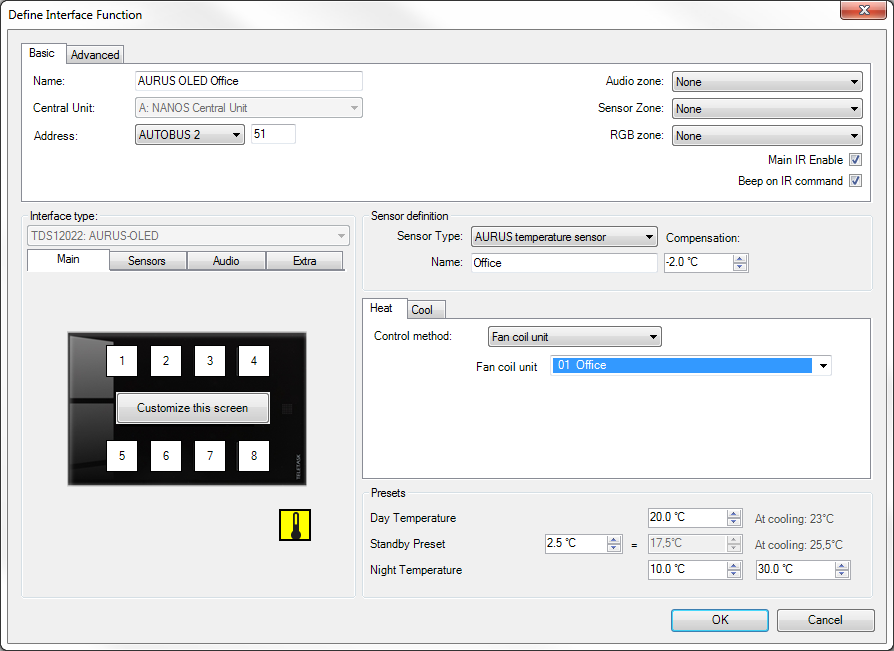Open the Audio zone dropdown
Image resolution: width=894 pixels, height=651 pixels.
(767, 82)
